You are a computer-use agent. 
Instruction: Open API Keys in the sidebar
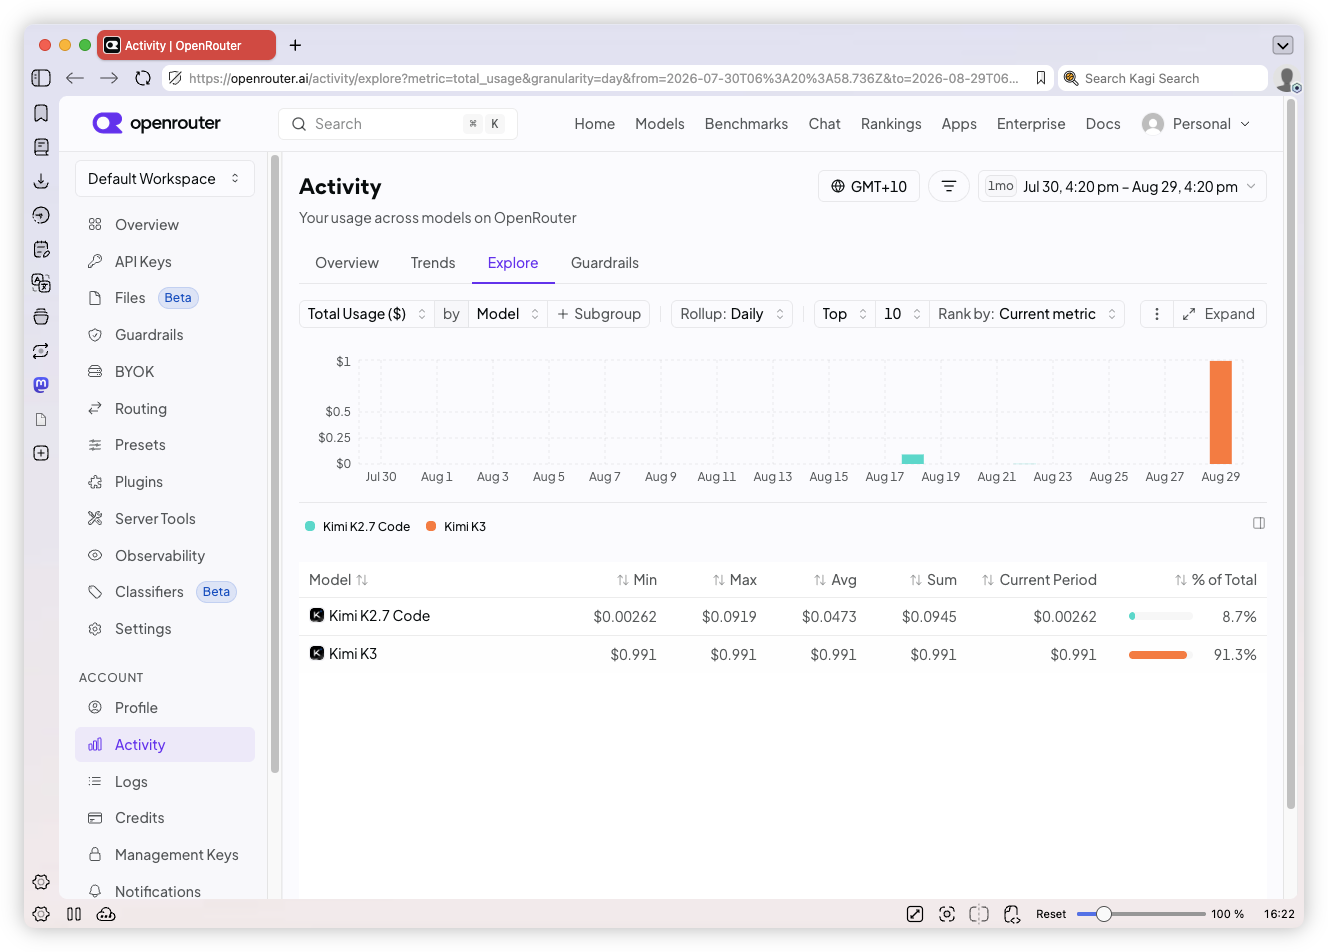[x=165, y=262]
